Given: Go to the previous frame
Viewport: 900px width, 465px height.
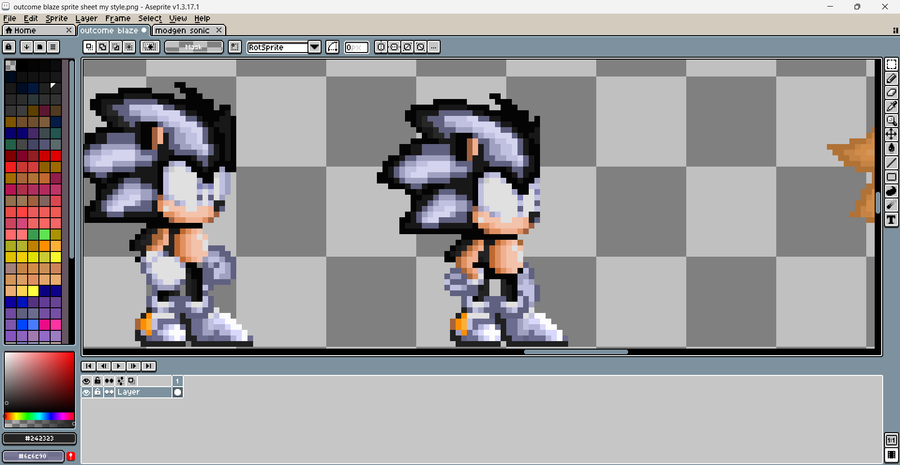Looking at the screenshot, I should (103, 366).
